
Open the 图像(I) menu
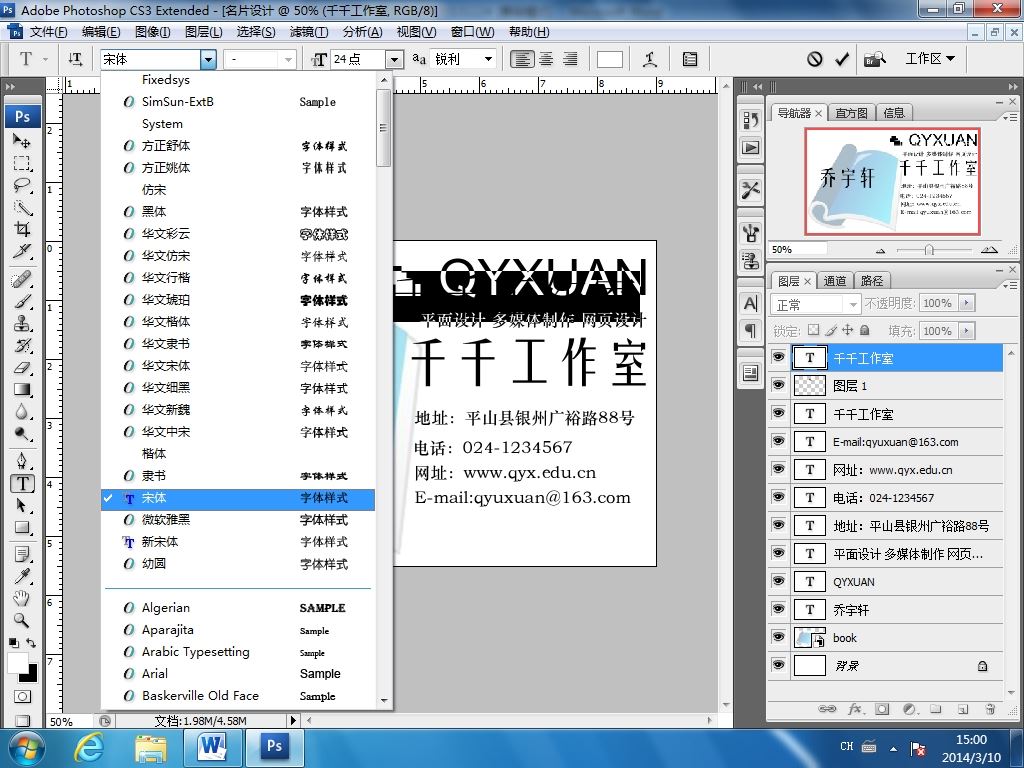coord(153,32)
